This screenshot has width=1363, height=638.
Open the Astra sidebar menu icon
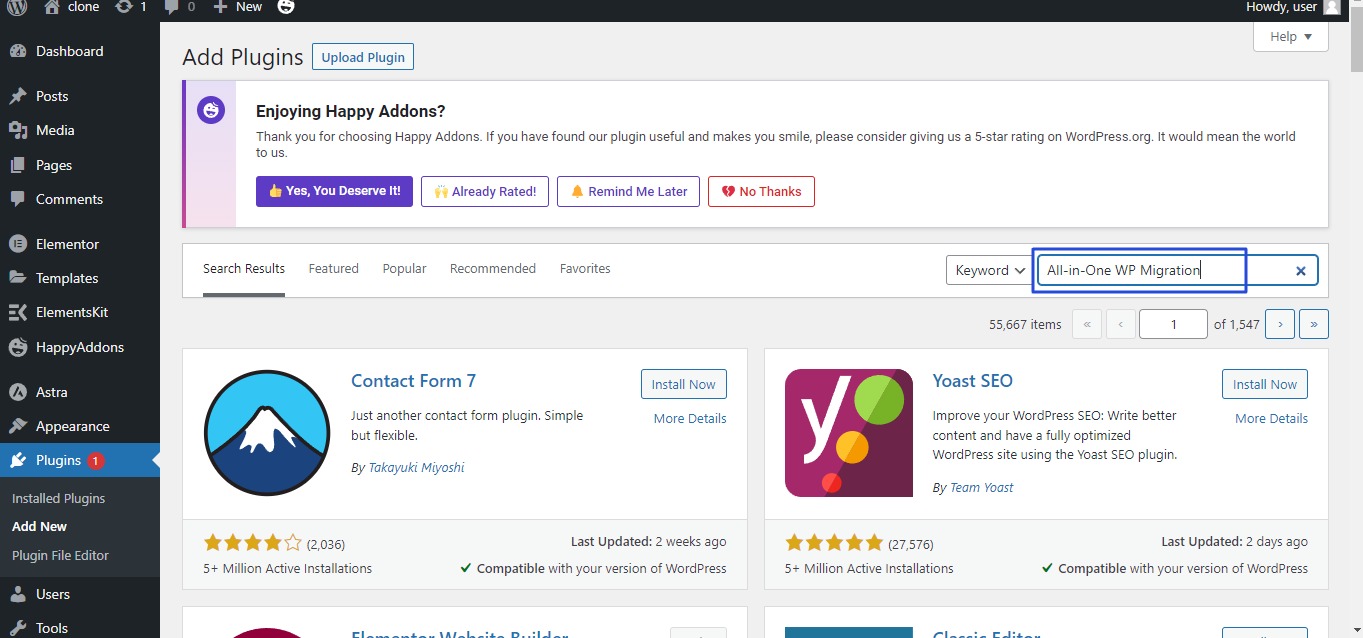[x=17, y=392]
